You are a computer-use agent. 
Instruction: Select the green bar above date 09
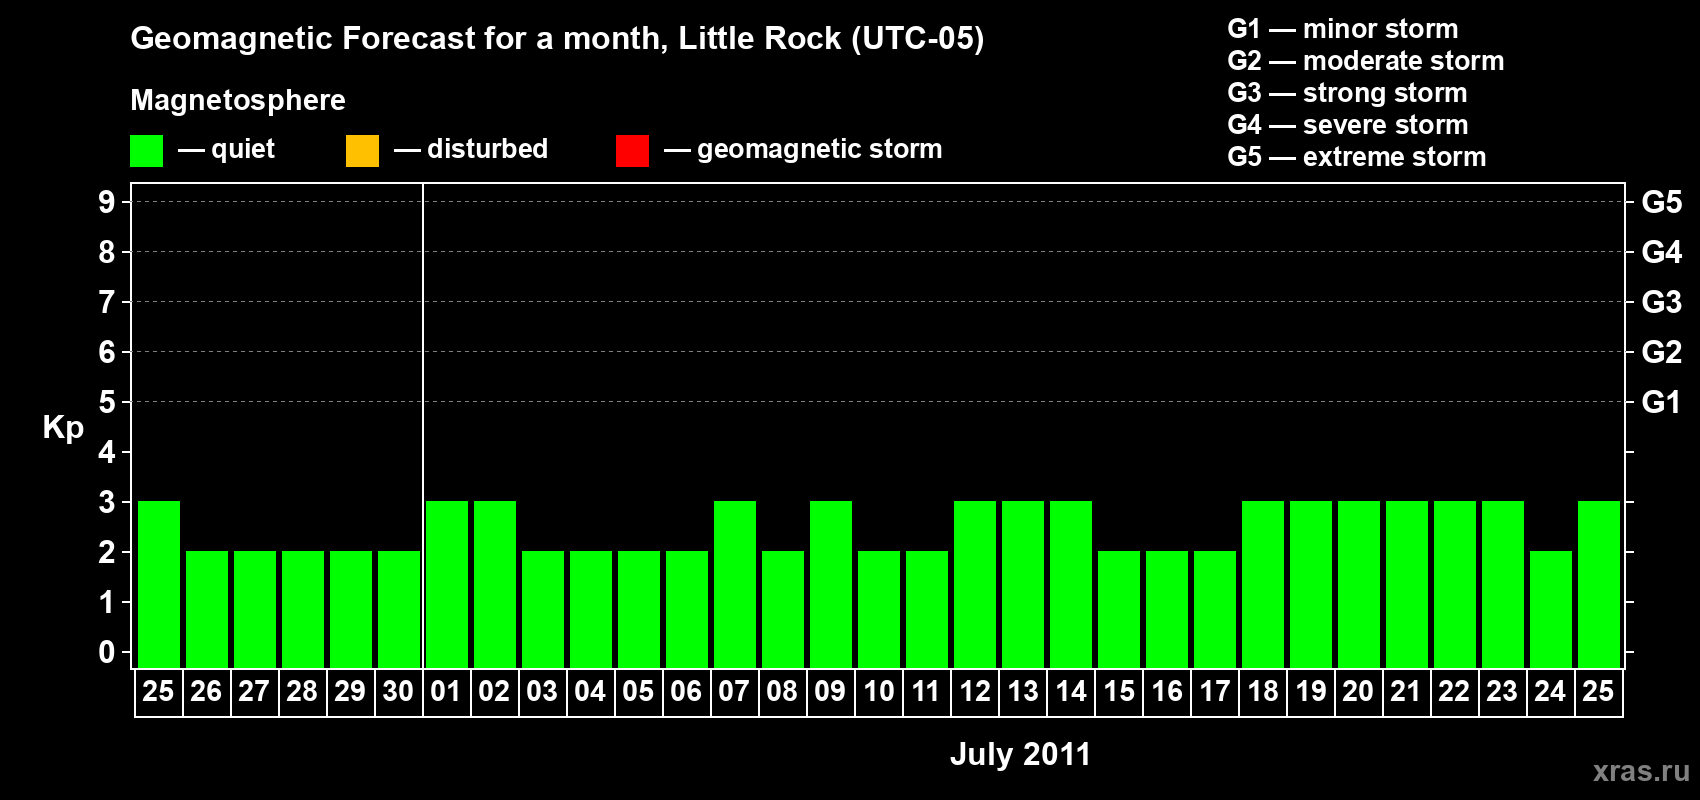pyautogui.click(x=831, y=584)
